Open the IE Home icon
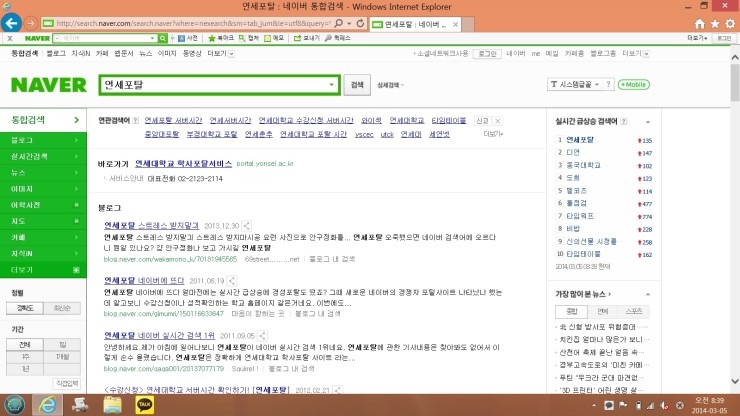The image size is (740, 416). (700, 24)
